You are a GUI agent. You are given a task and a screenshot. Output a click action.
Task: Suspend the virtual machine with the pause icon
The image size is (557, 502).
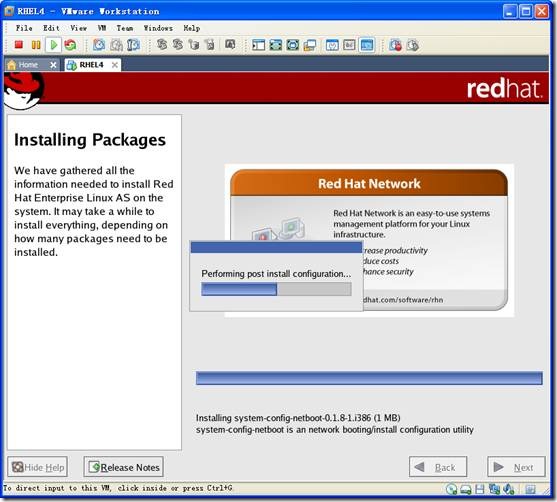coord(36,45)
